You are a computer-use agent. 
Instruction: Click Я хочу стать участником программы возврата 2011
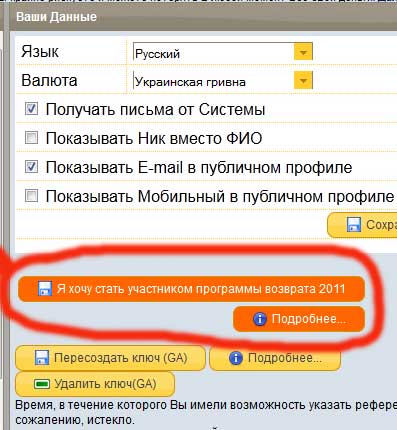tap(192, 289)
